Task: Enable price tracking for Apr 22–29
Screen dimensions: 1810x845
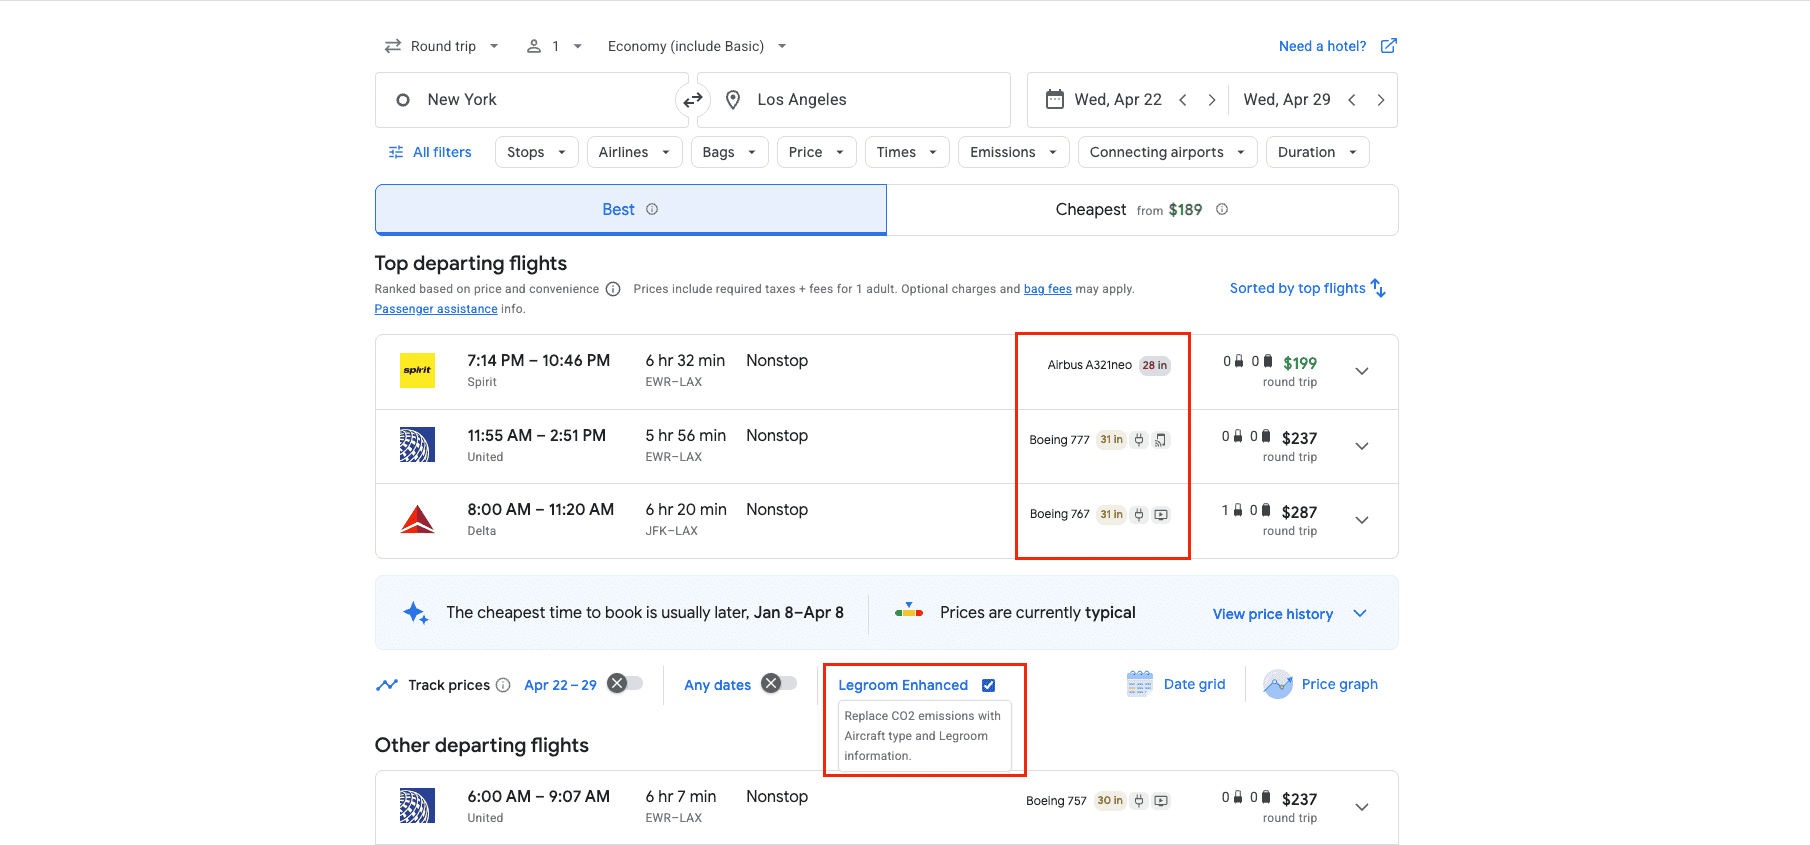Action: coord(625,683)
